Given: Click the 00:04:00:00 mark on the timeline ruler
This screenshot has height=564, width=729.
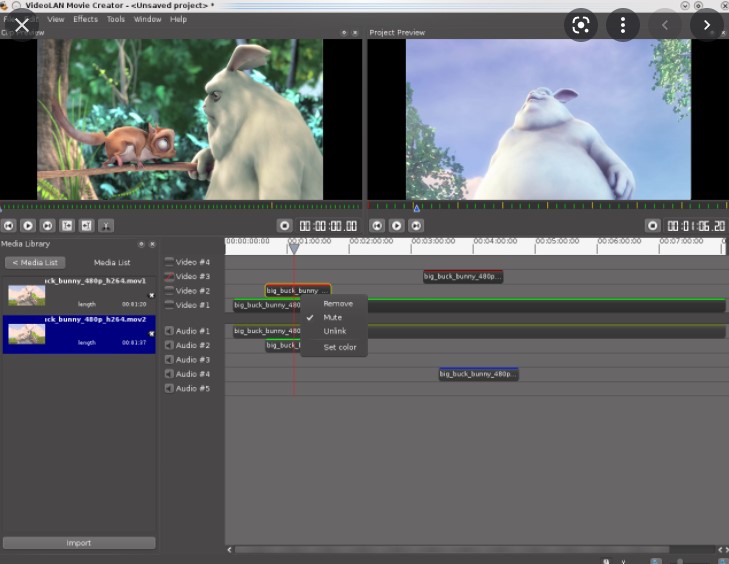Looking at the screenshot, I should point(495,241).
